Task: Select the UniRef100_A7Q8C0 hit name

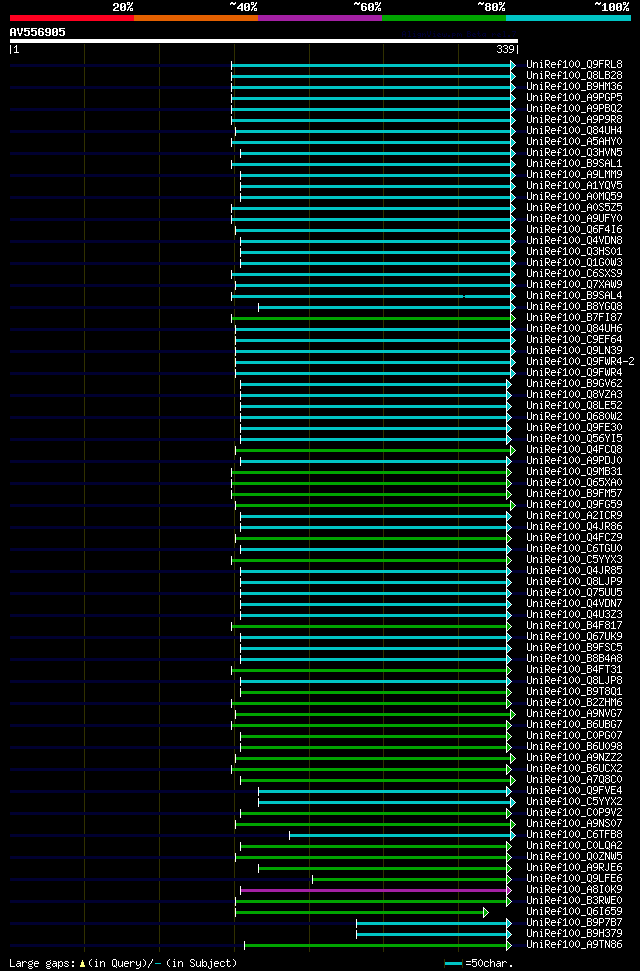Action: tap(574, 779)
